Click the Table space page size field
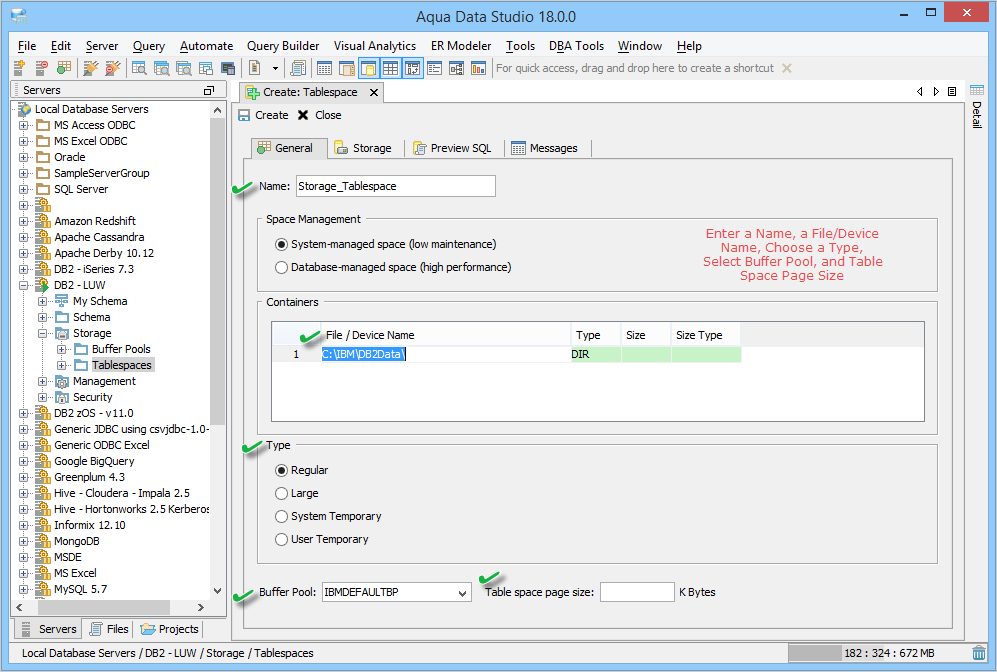 [637, 593]
